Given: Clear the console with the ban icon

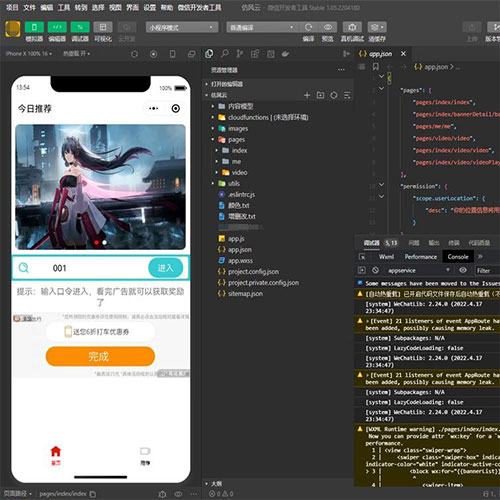Looking at the screenshot, I should tap(375, 270).
